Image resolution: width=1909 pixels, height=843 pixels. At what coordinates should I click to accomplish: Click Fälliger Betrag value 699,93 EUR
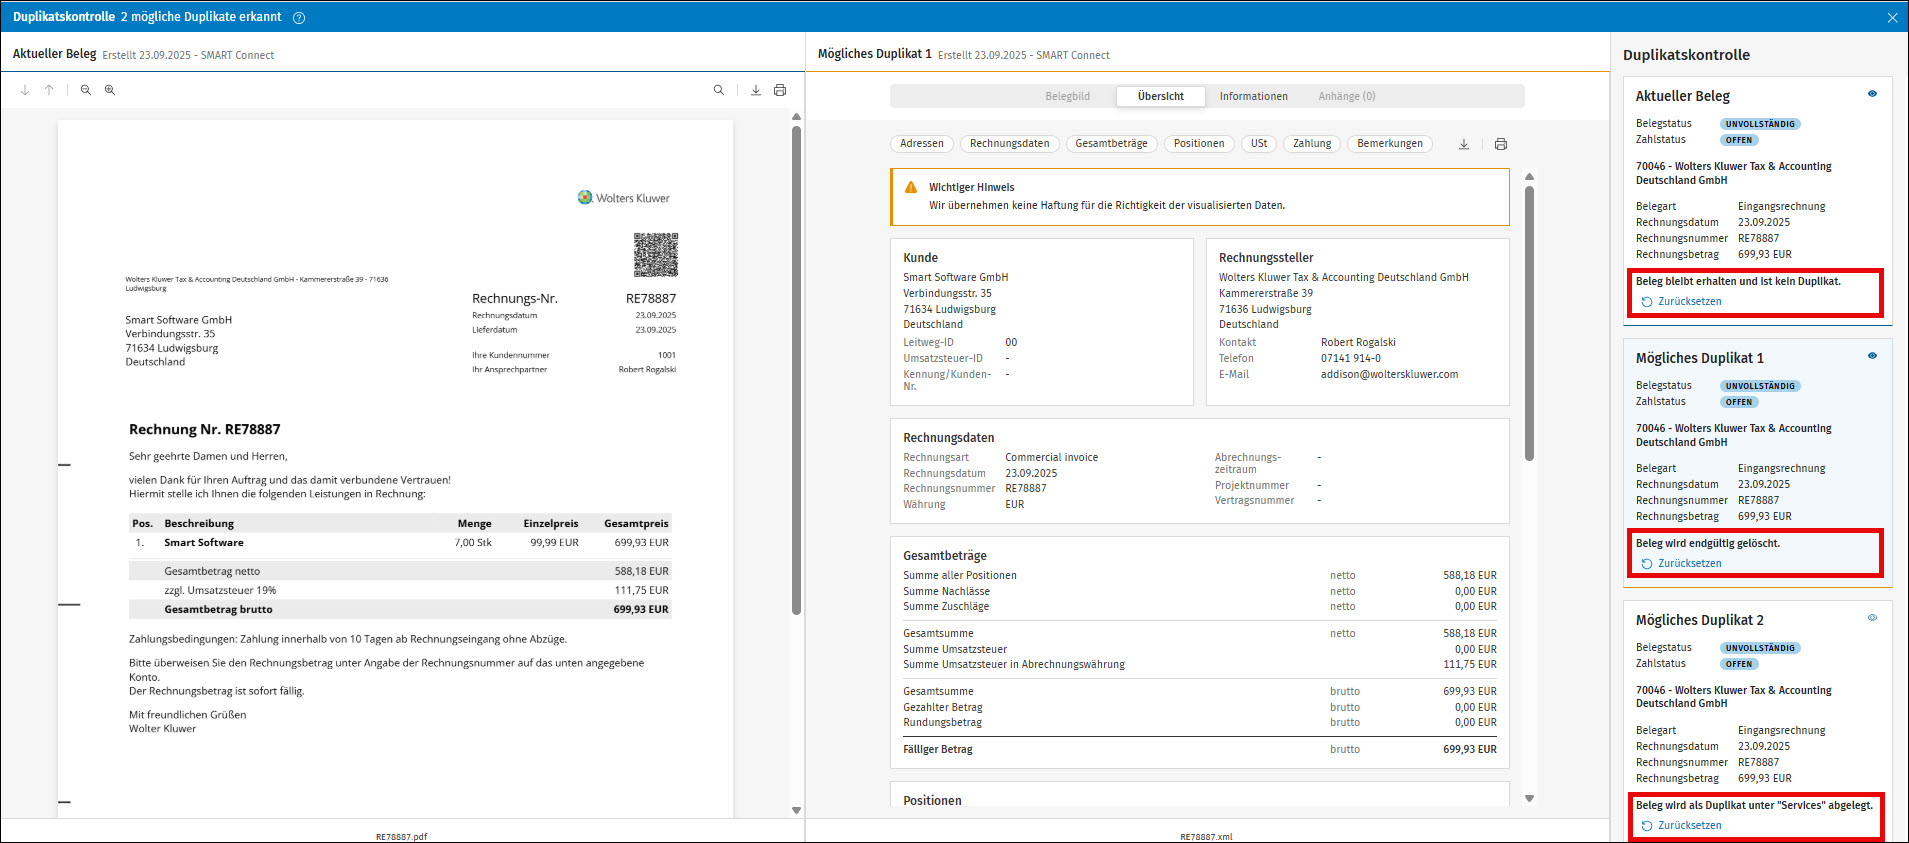pyautogui.click(x=1469, y=749)
